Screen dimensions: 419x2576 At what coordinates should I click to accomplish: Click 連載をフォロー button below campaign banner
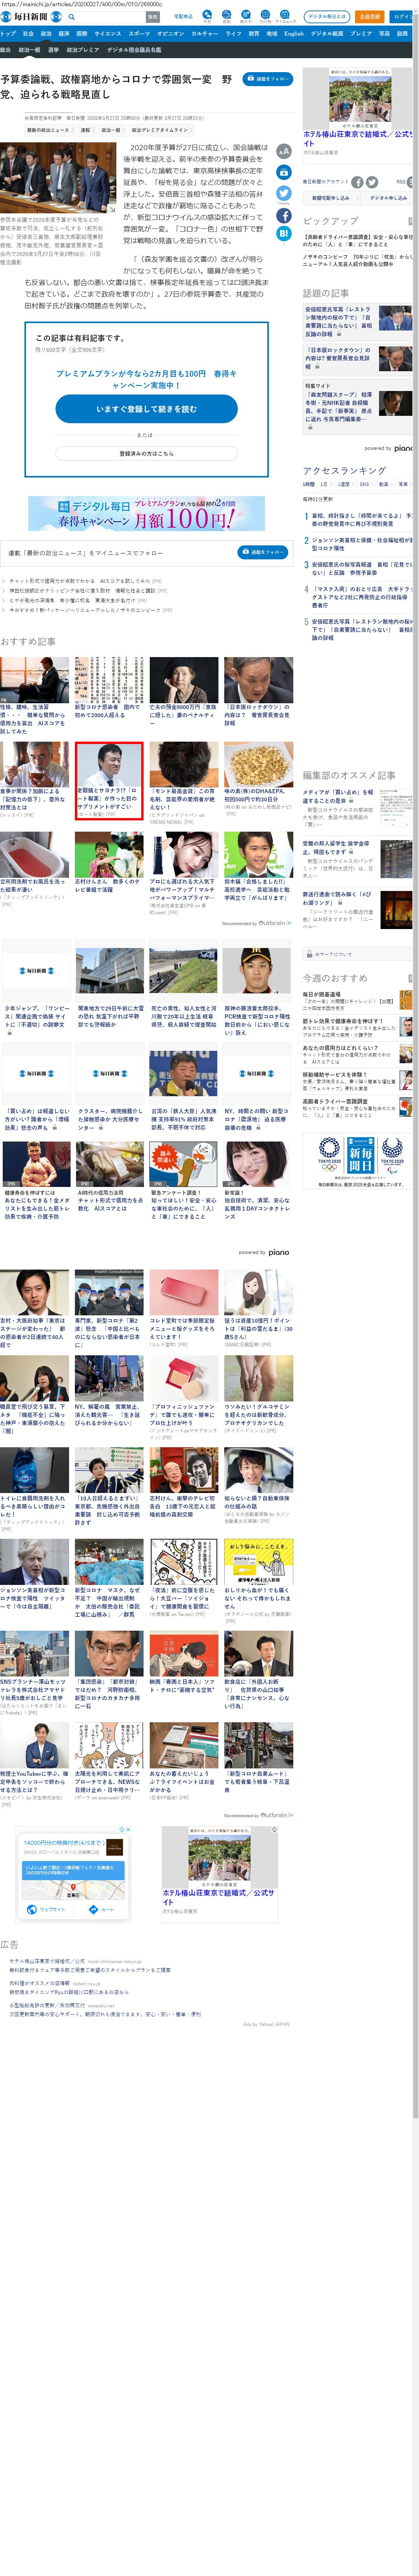[x=262, y=552]
